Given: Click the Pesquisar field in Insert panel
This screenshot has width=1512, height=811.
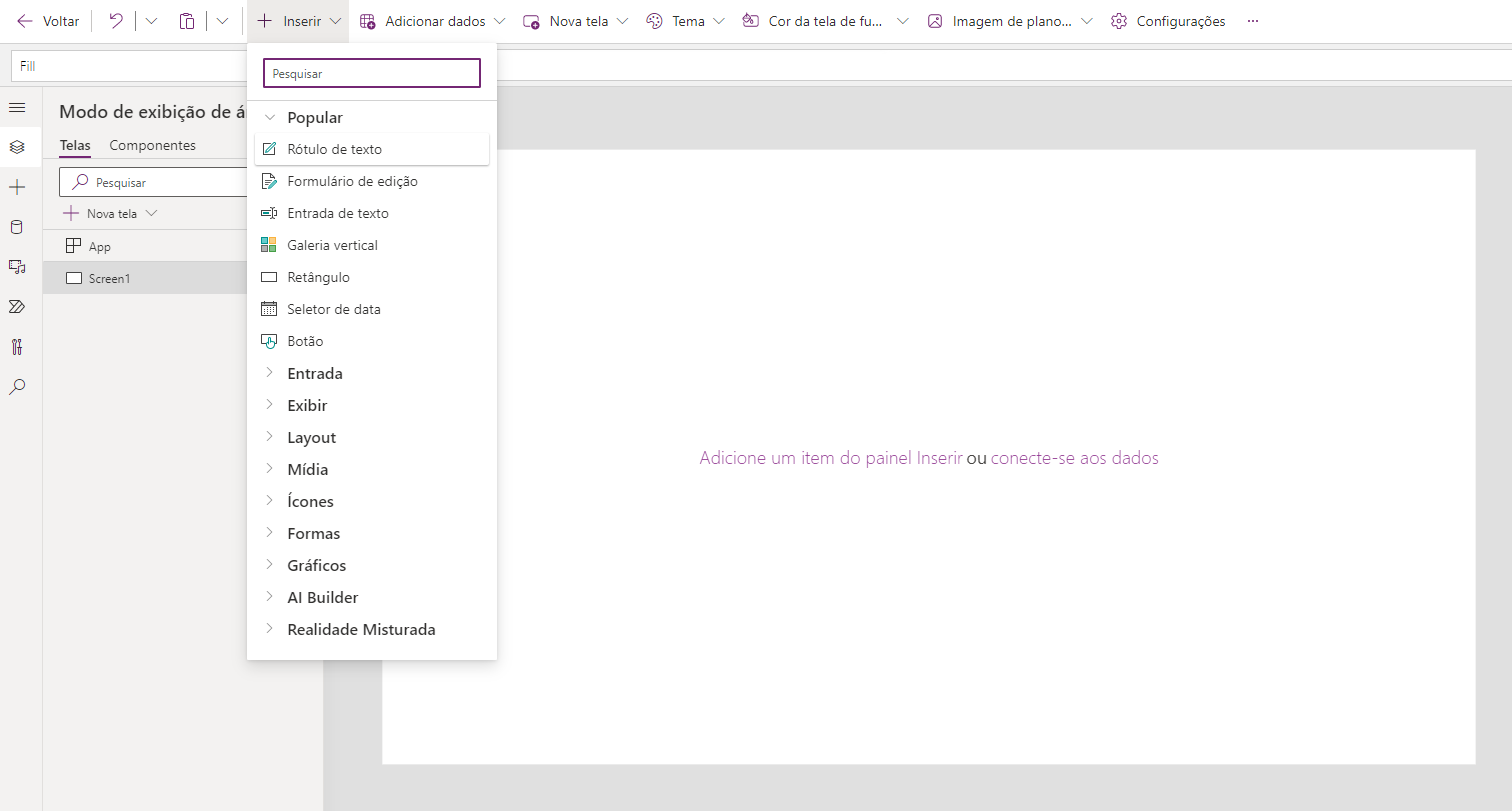Looking at the screenshot, I should tap(371, 74).
